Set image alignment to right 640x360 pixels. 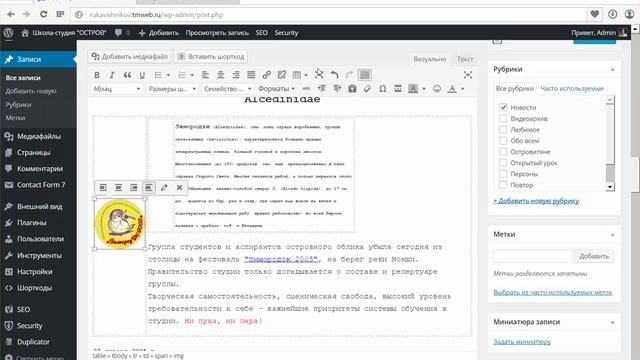tap(133, 187)
